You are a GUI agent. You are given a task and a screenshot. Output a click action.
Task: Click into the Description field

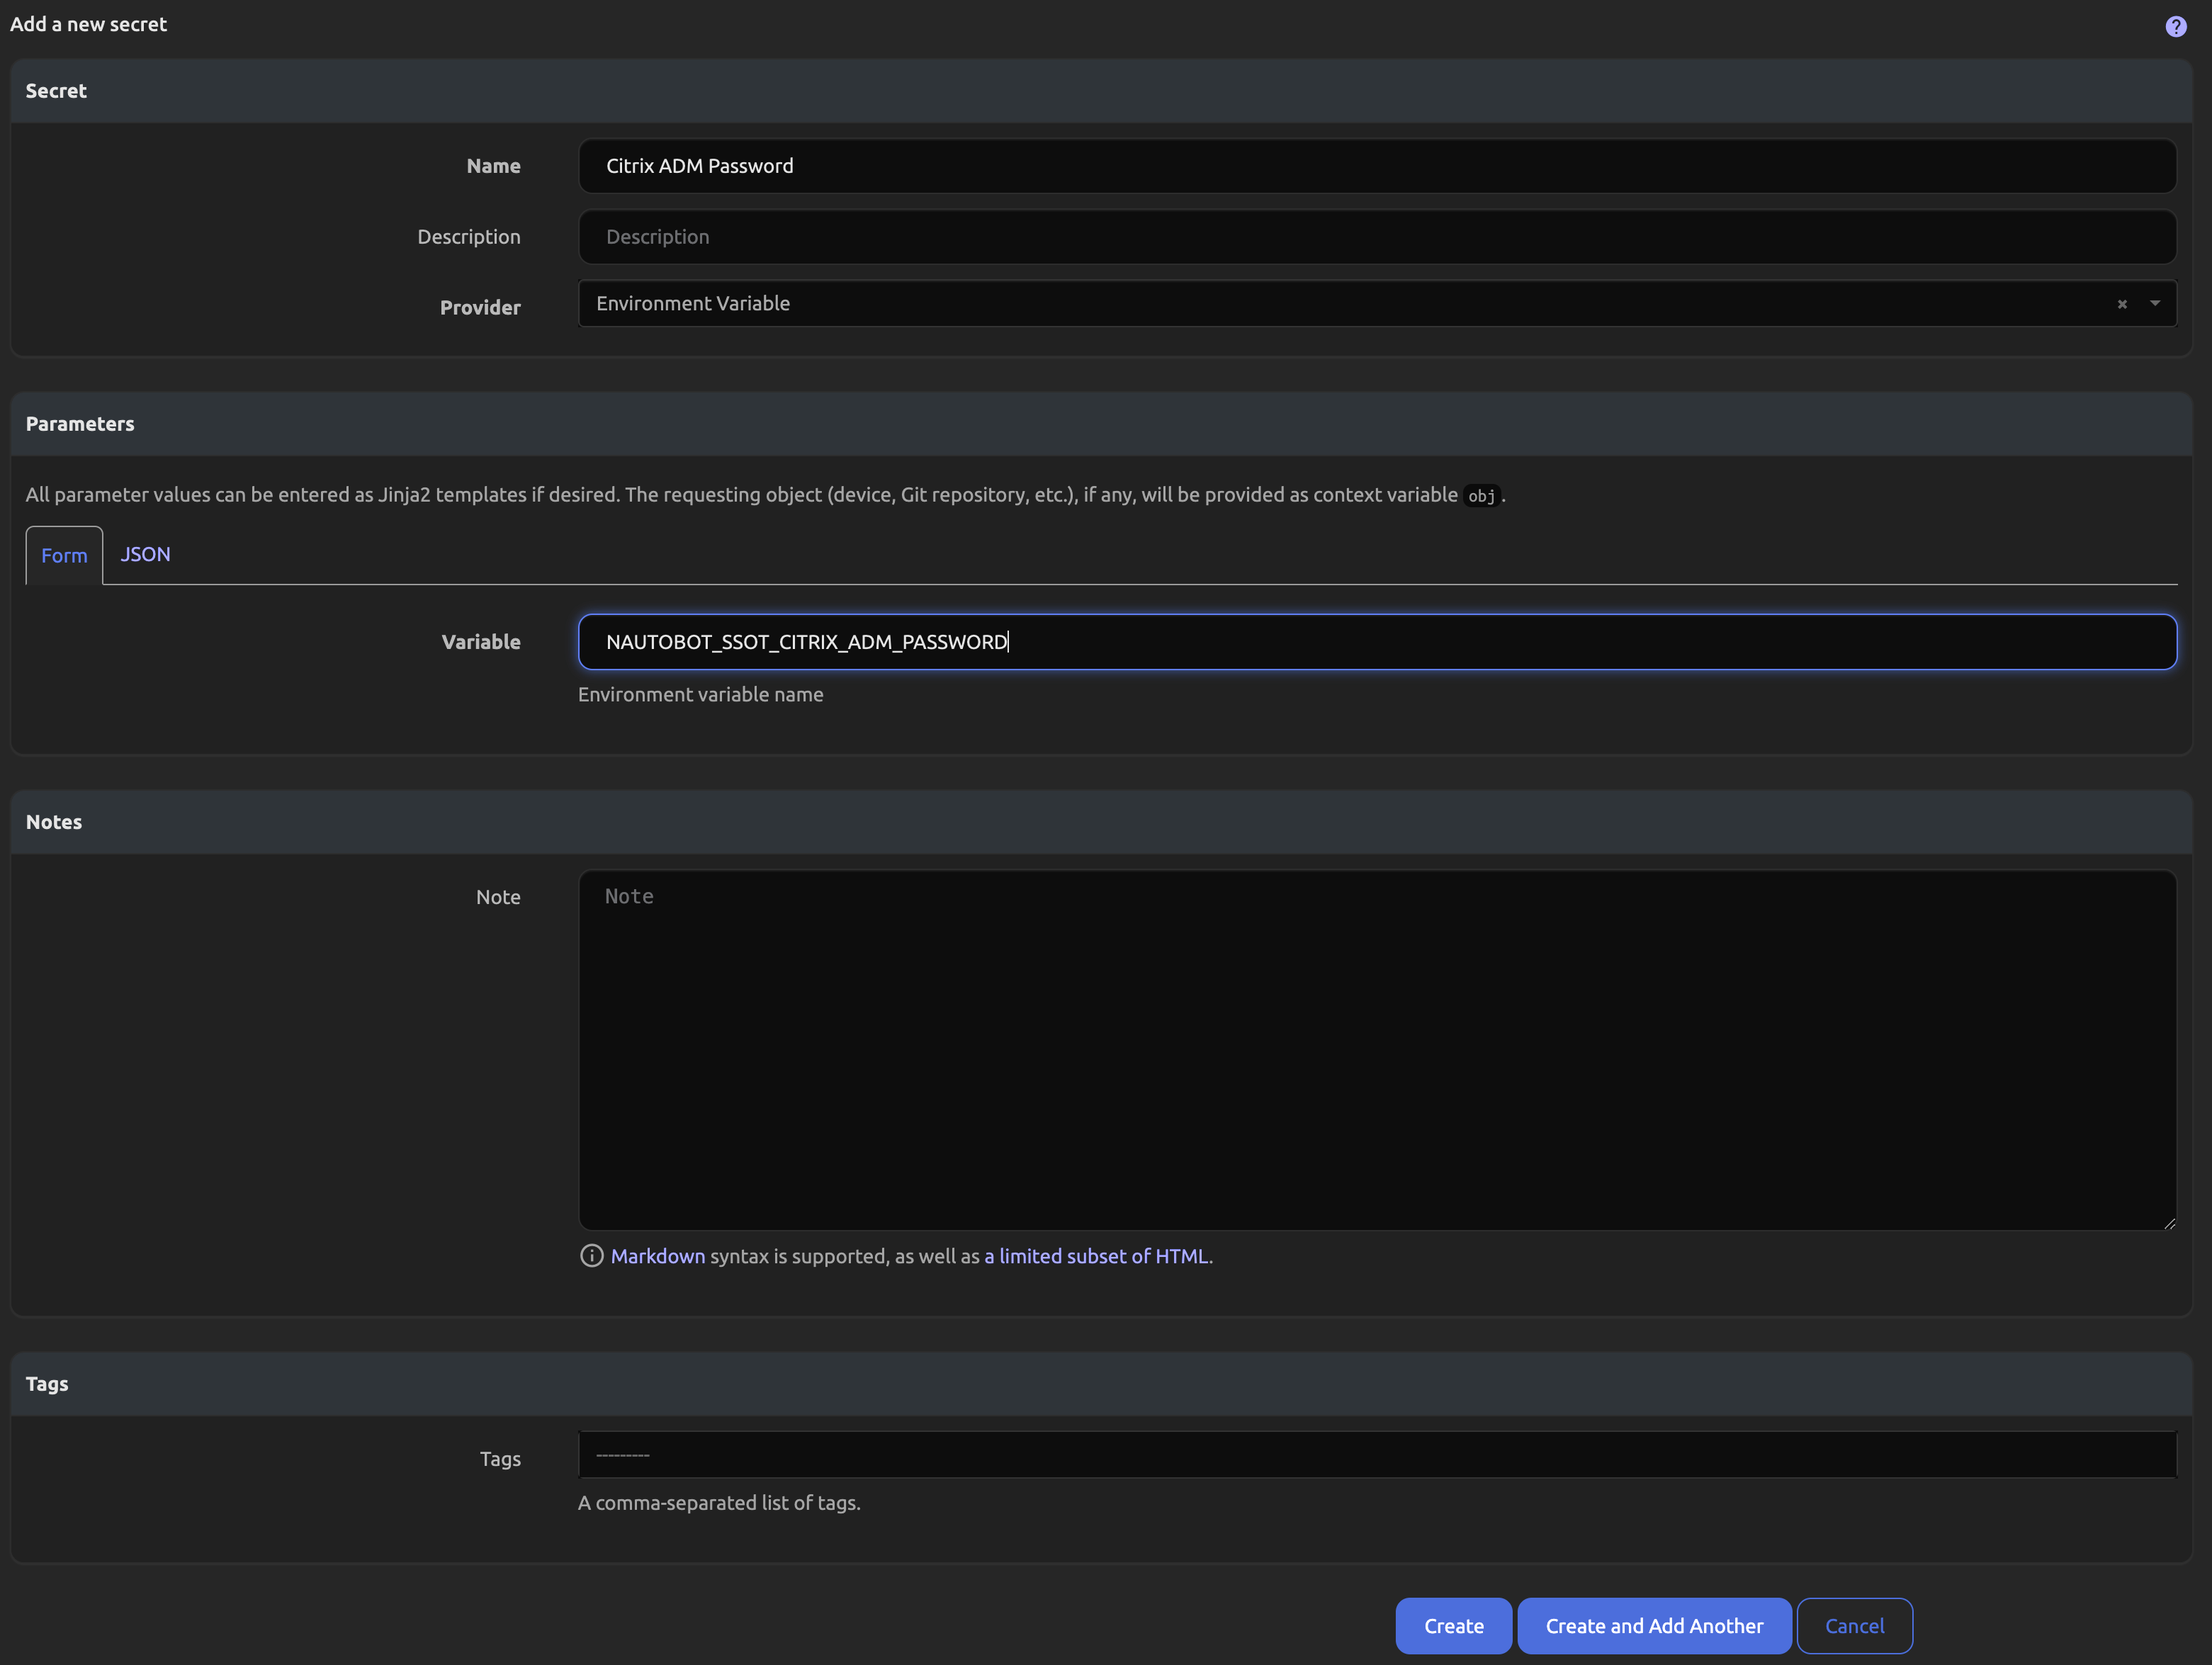1376,237
